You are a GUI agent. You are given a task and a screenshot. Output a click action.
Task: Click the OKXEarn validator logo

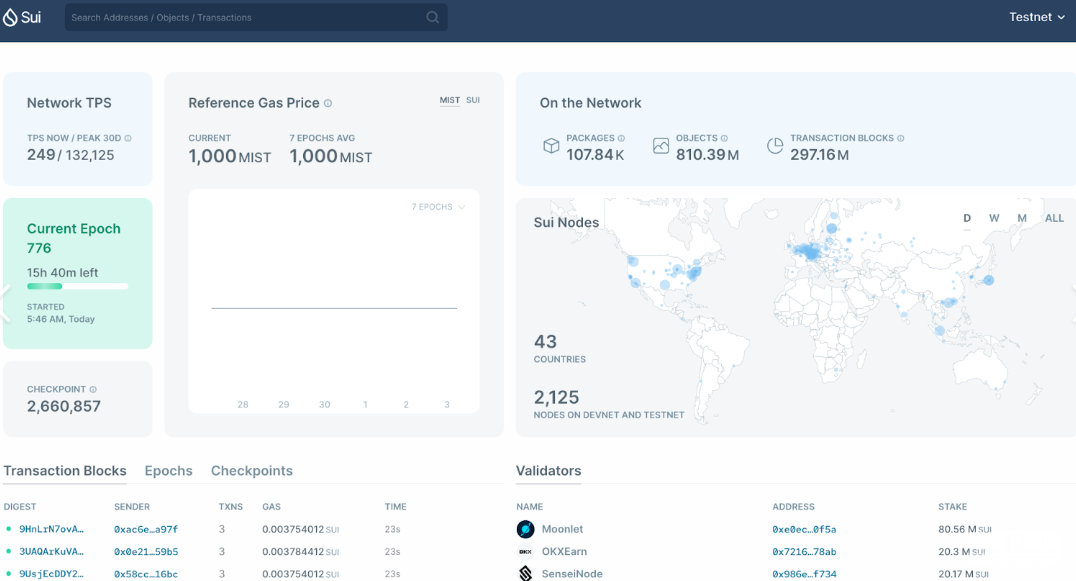click(525, 551)
